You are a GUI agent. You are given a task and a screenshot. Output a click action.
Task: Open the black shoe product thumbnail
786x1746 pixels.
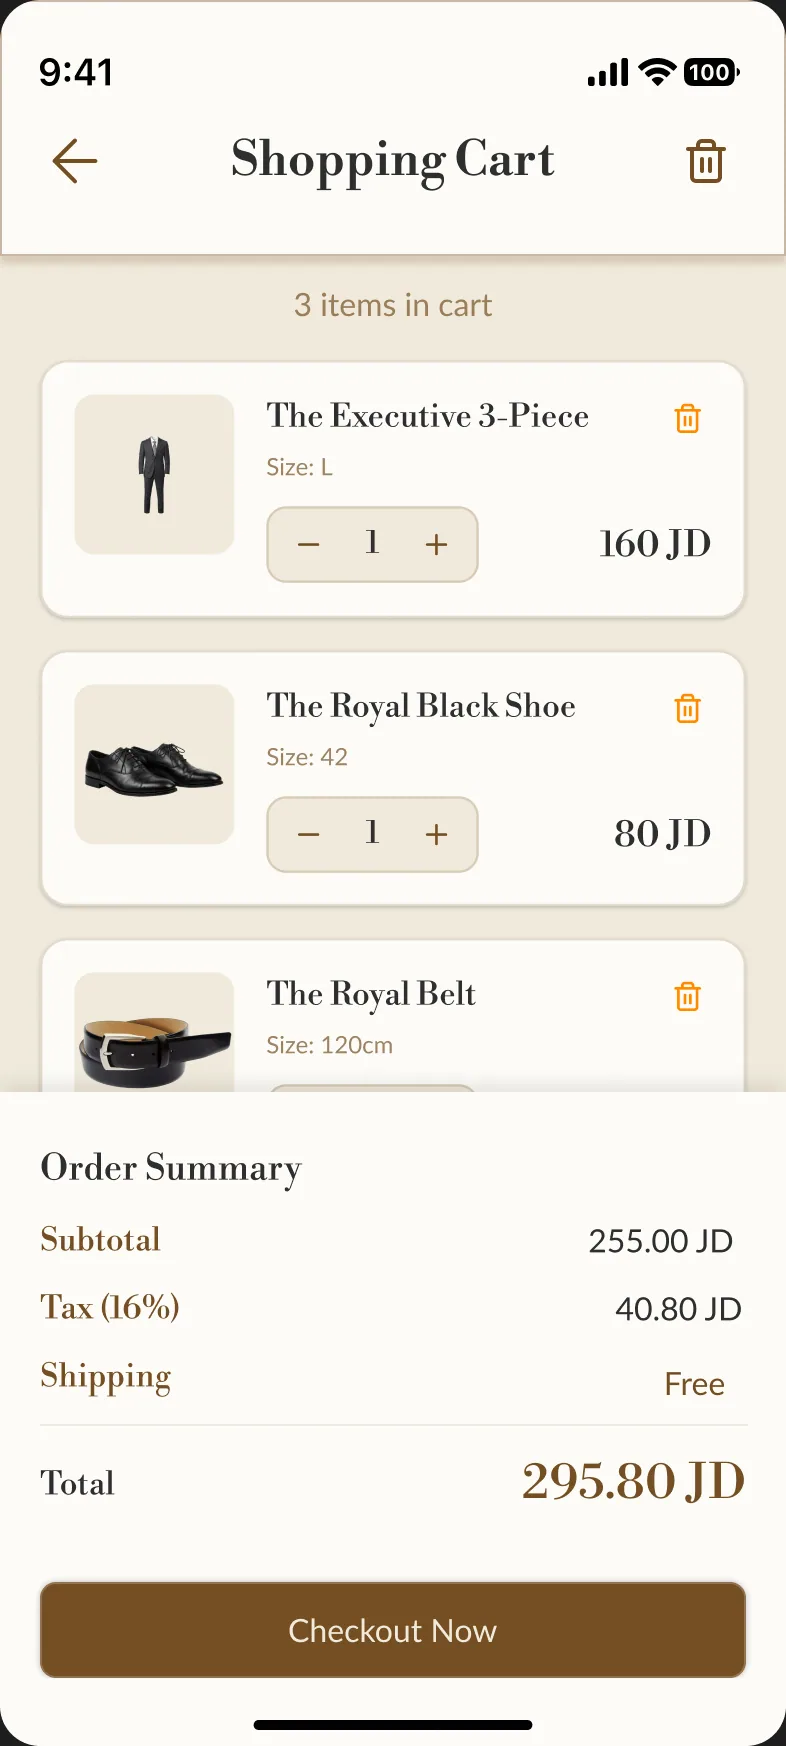point(154,764)
